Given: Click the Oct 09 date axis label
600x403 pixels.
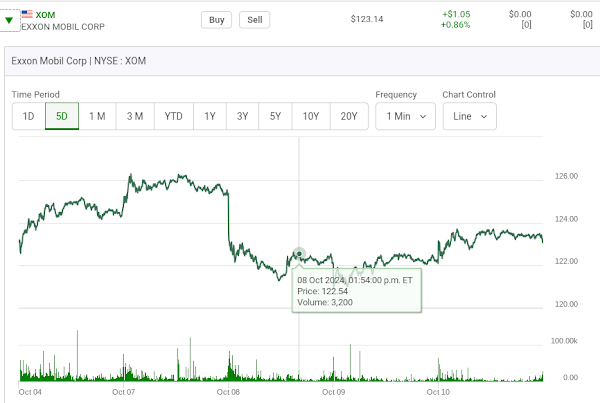Looking at the screenshot, I should click(333, 392).
